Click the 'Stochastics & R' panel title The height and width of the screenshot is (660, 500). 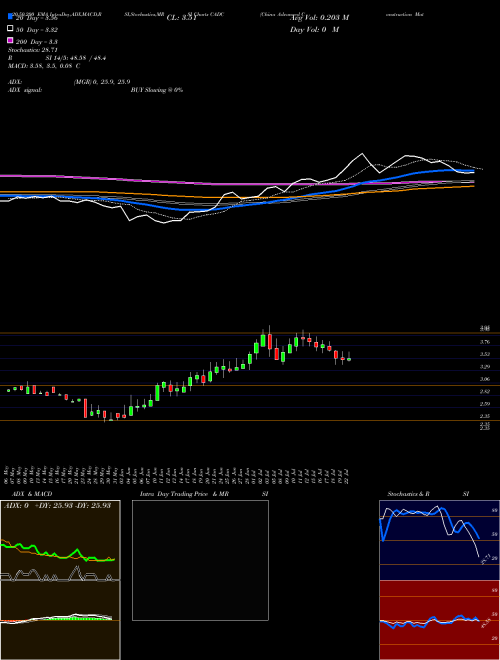tap(408, 494)
